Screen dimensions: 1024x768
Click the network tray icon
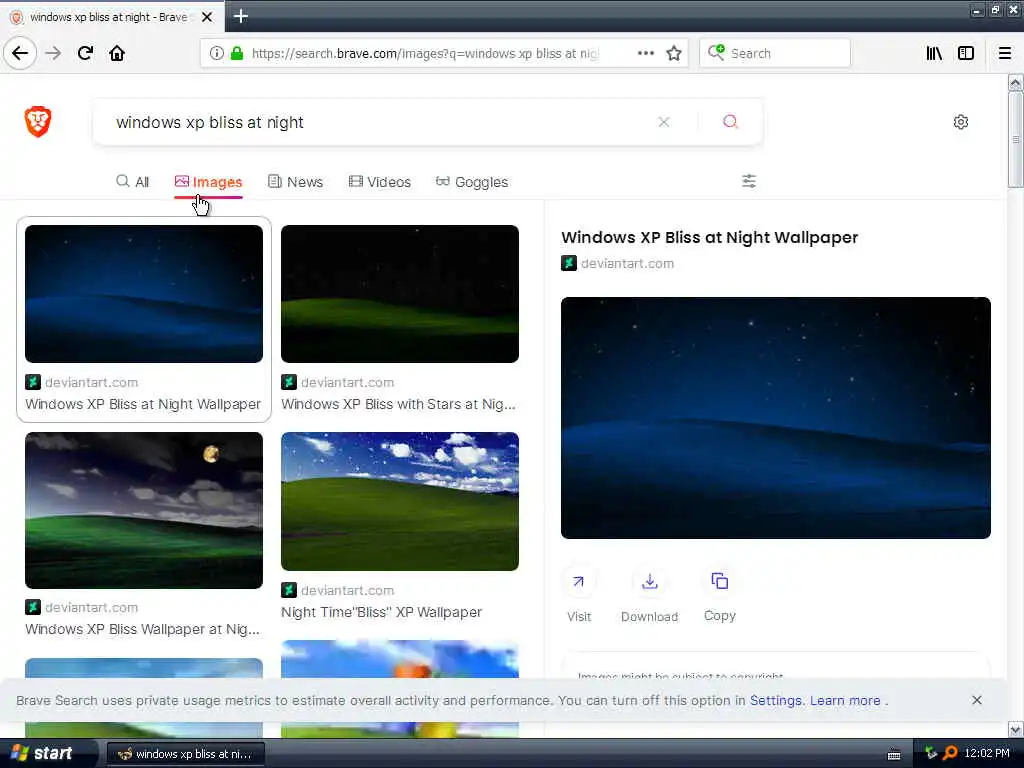coord(931,754)
